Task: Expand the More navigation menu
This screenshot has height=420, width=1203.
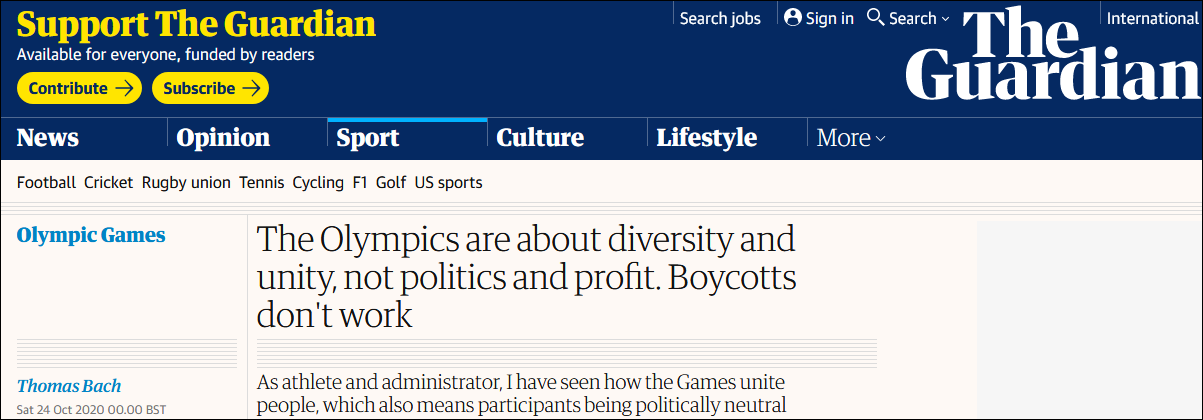Action: (851, 138)
